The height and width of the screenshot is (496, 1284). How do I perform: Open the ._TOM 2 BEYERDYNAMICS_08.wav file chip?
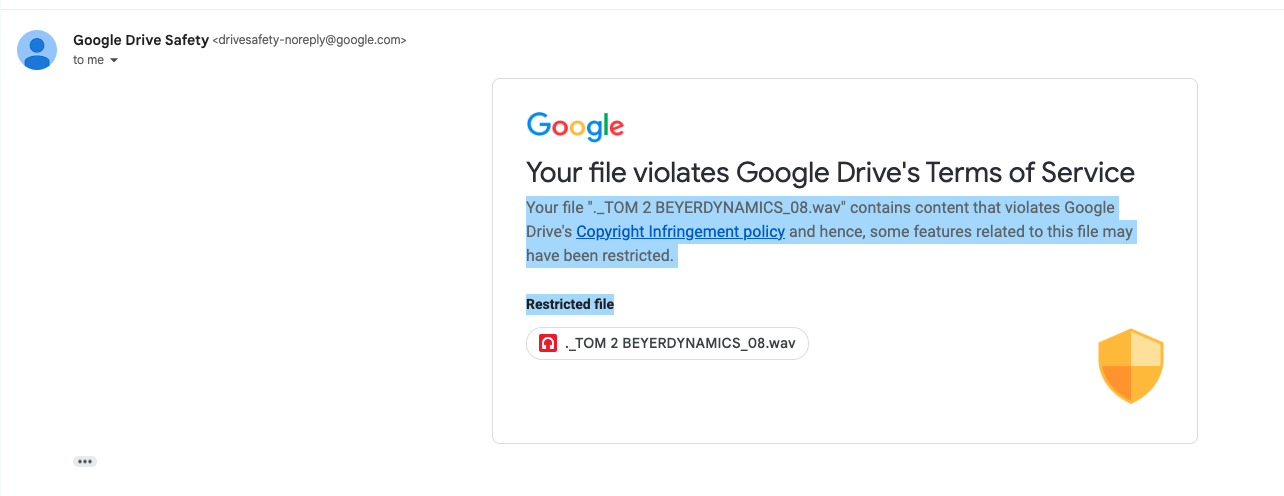click(667, 343)
